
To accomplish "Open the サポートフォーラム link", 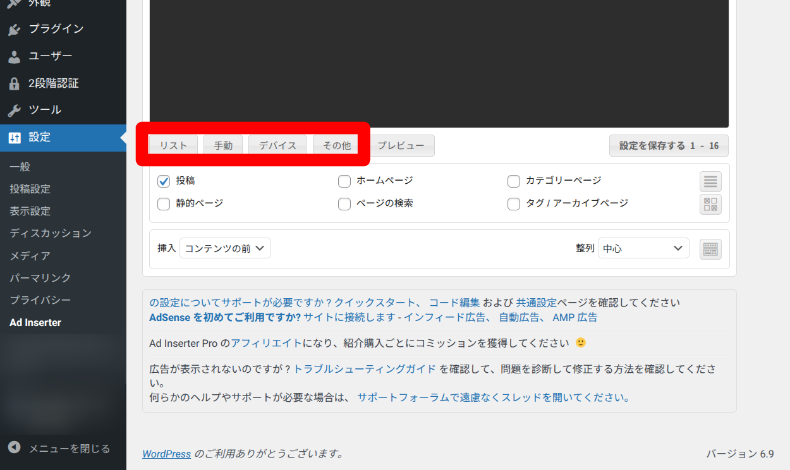I will pos(494,397).
